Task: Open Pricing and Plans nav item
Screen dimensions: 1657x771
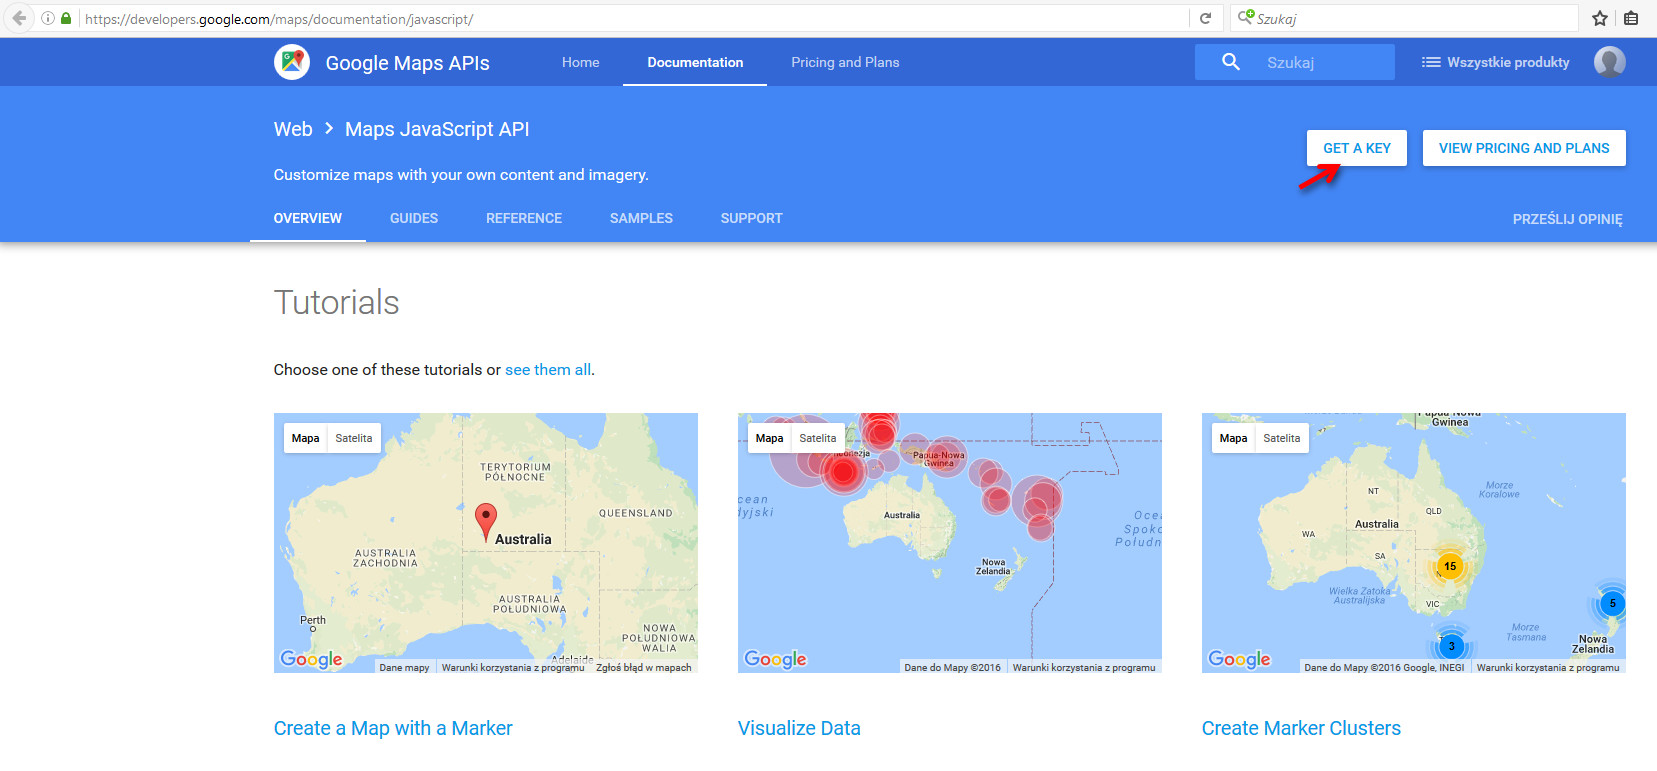Action: point(845,62)
